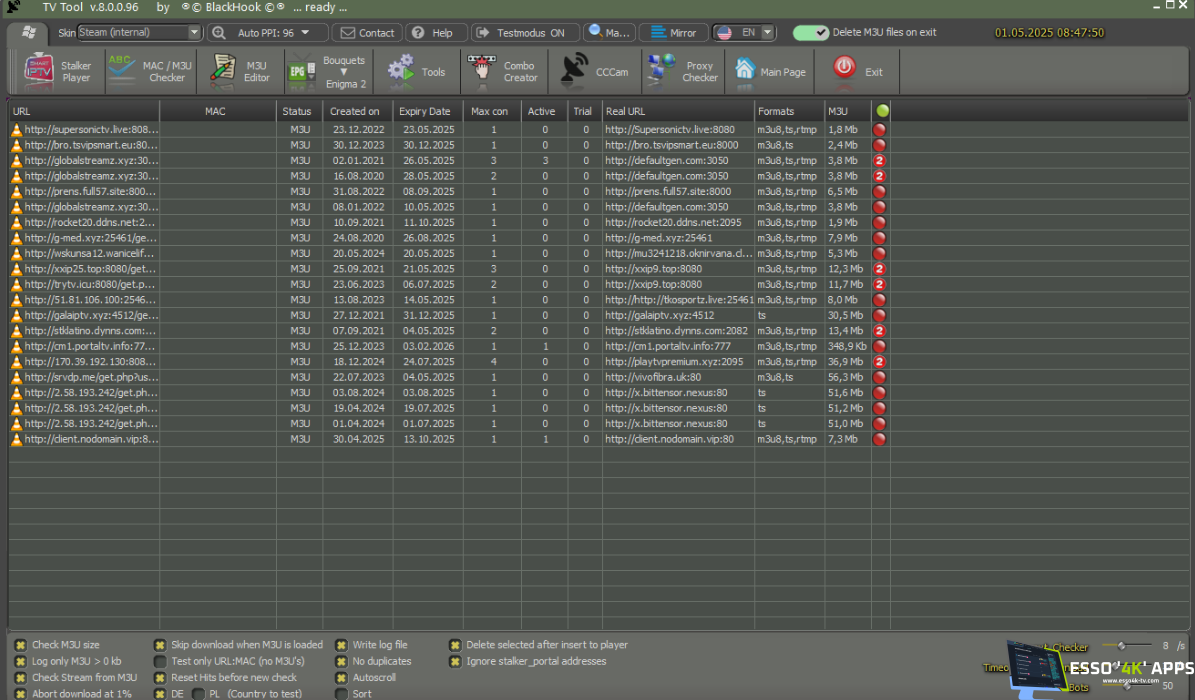Uncheck the Write log file option
This screenshot has width=1195, height=700.
[342, 645]
